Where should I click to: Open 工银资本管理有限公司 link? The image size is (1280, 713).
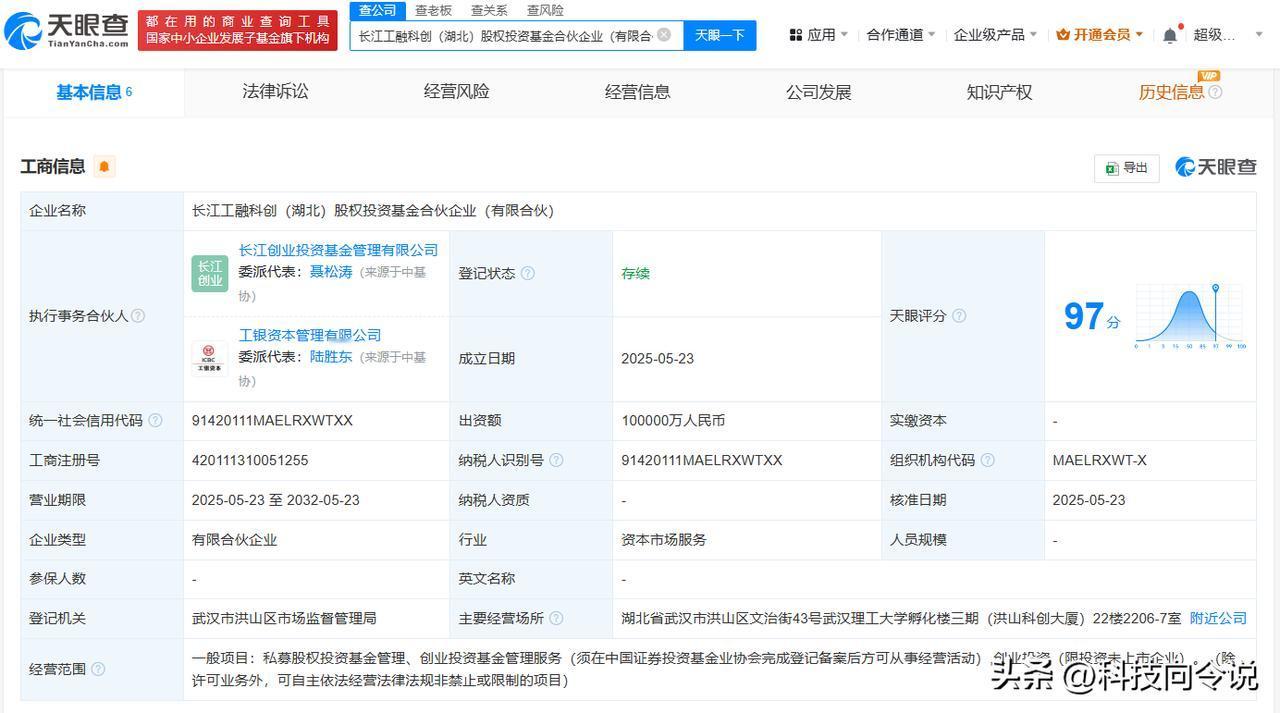tap(310, 334)
